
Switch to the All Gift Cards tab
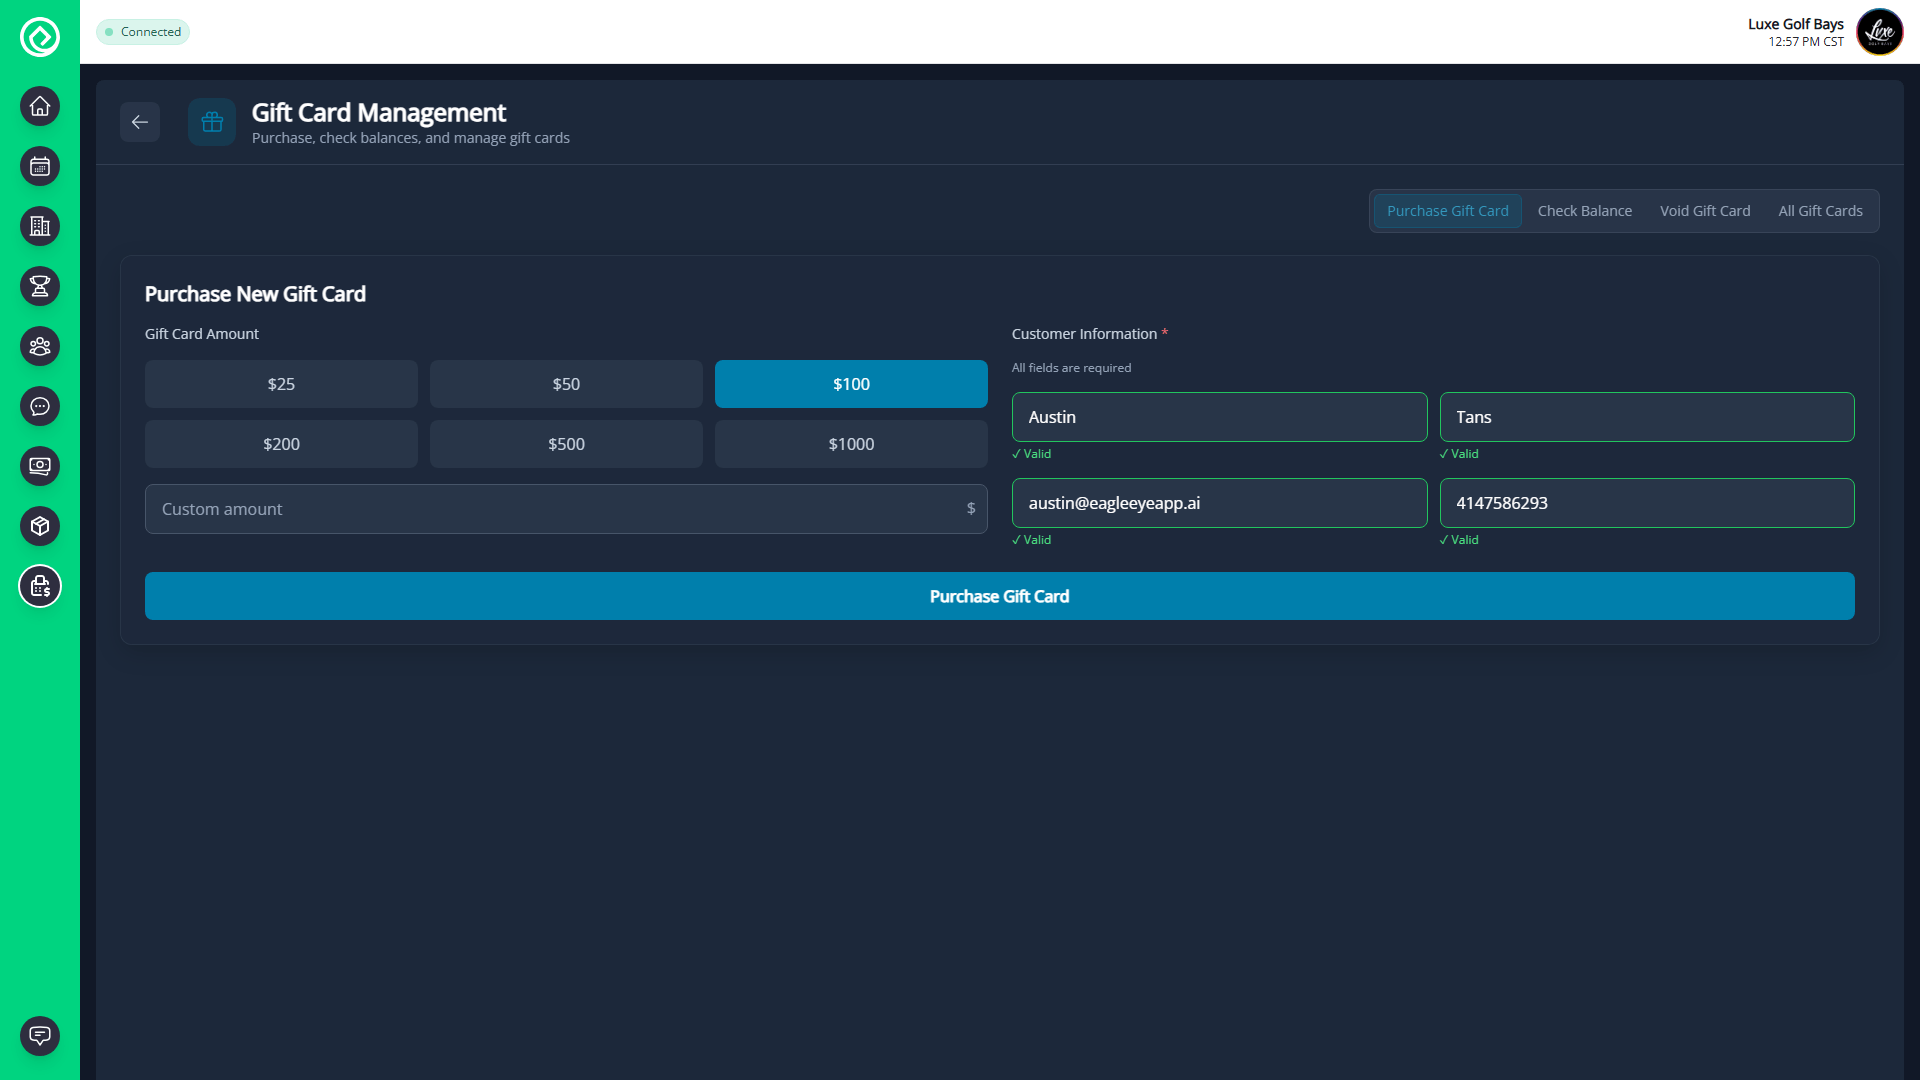tap(1820, 211)
